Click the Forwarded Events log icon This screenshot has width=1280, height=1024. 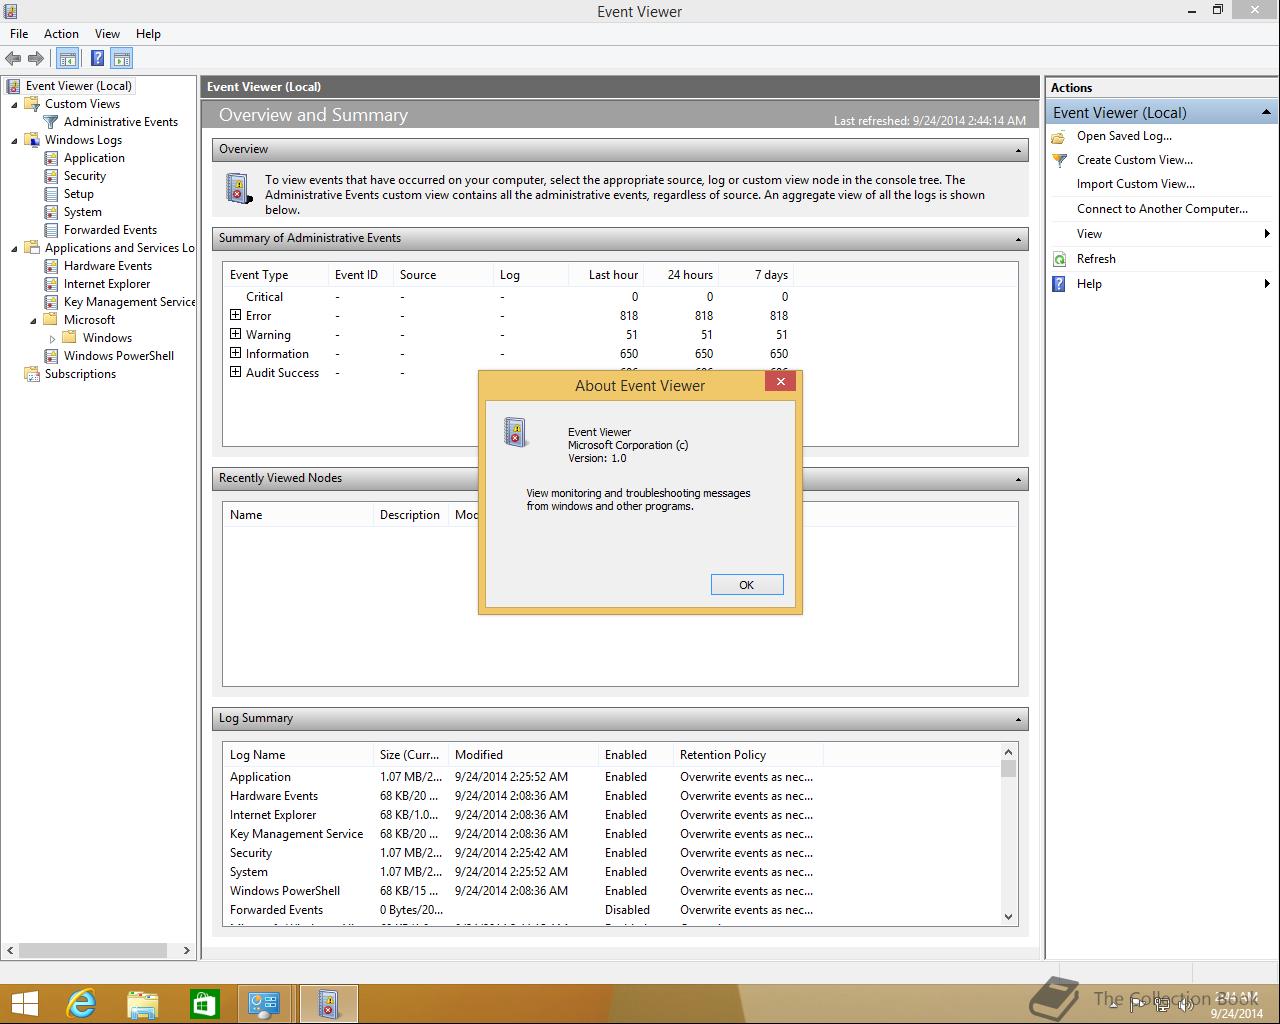(51, 230)
